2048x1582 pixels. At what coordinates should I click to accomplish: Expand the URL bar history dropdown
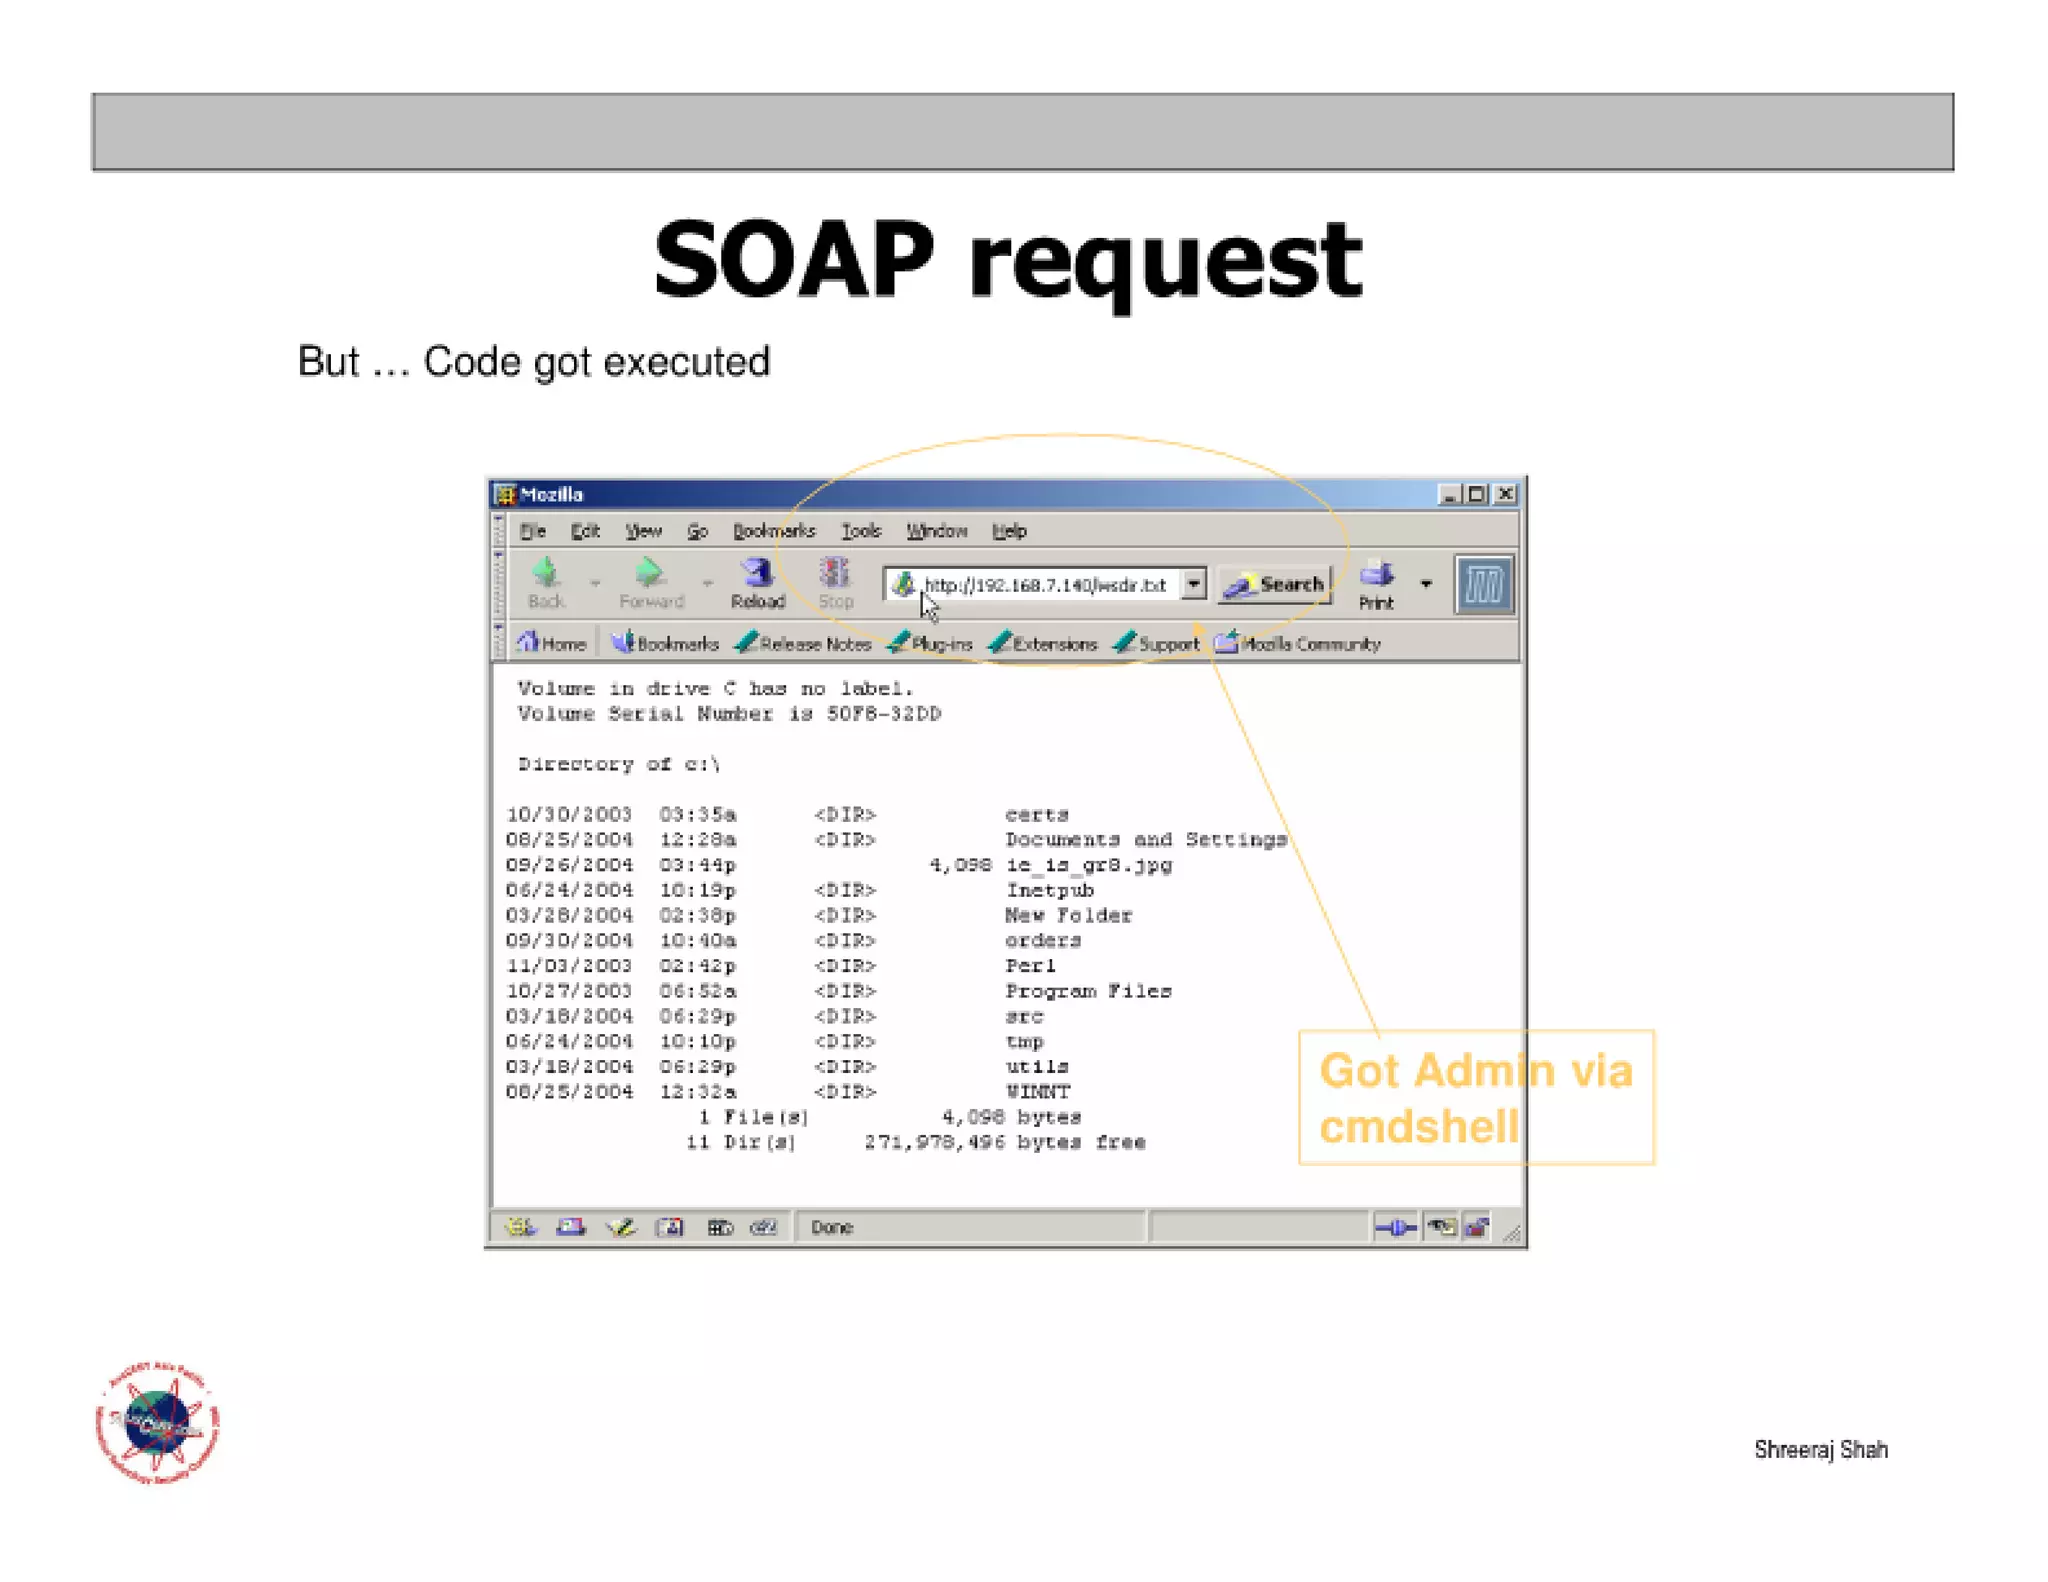(x=1194, y=584)
